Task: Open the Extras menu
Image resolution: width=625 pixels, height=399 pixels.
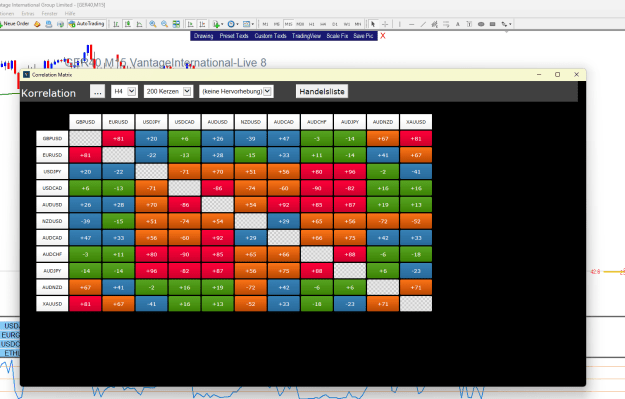Action: [x=28, y=14]
